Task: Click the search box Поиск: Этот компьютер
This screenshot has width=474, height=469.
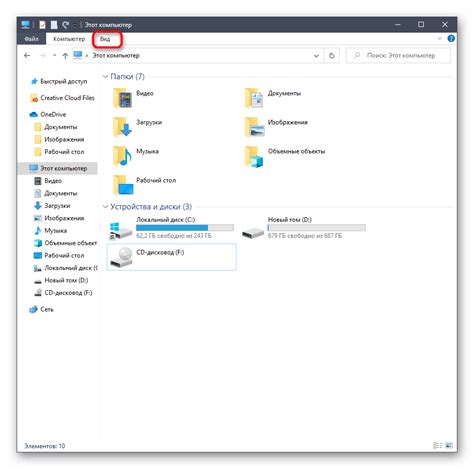Action: click(x=398, y=56)
